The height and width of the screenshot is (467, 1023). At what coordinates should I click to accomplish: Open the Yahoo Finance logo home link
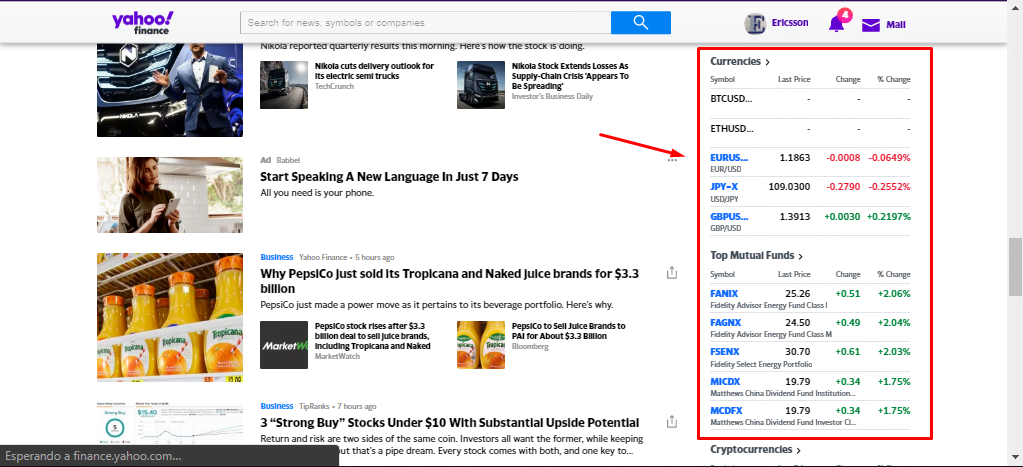pos(142,22)
